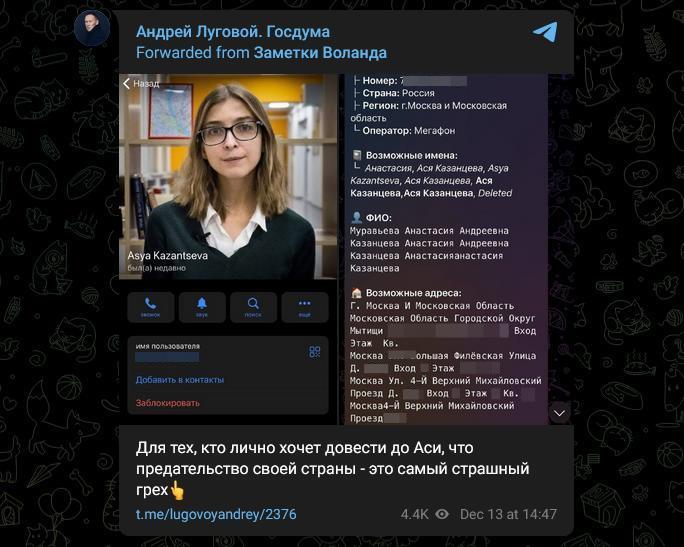
Task: Click the Dec 13 at 14:47 timestamp
Action: 508,514
